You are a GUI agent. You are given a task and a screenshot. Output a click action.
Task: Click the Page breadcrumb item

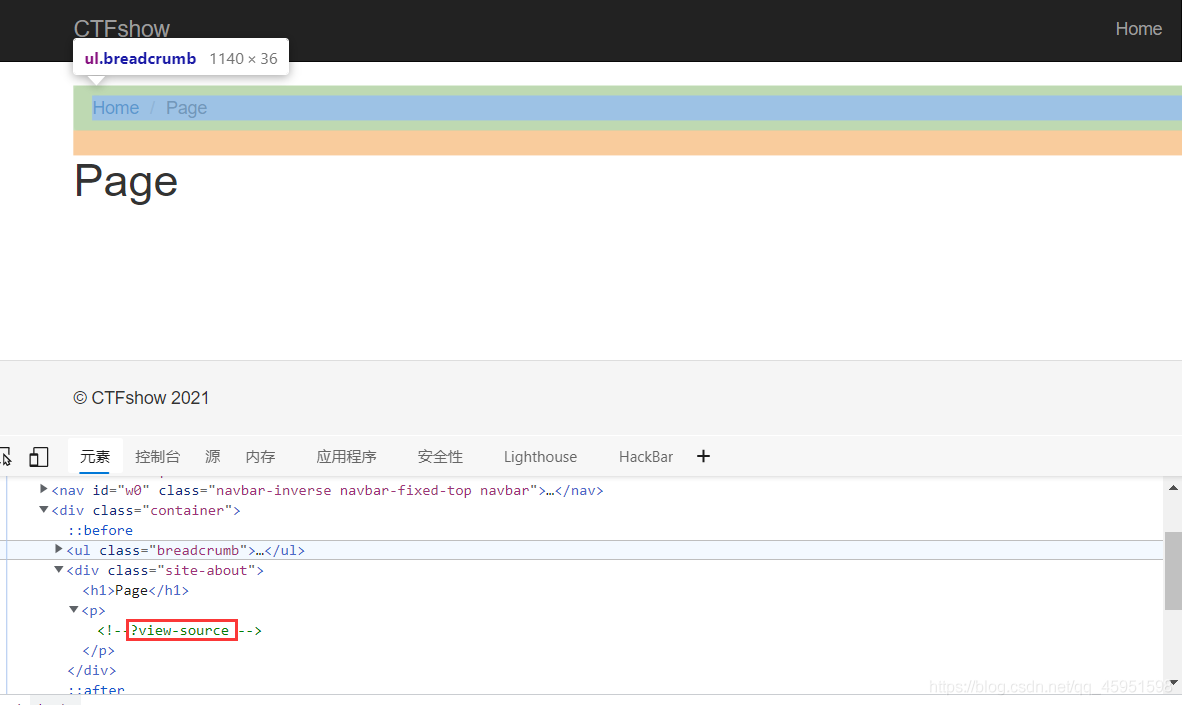tap(186, 108)
